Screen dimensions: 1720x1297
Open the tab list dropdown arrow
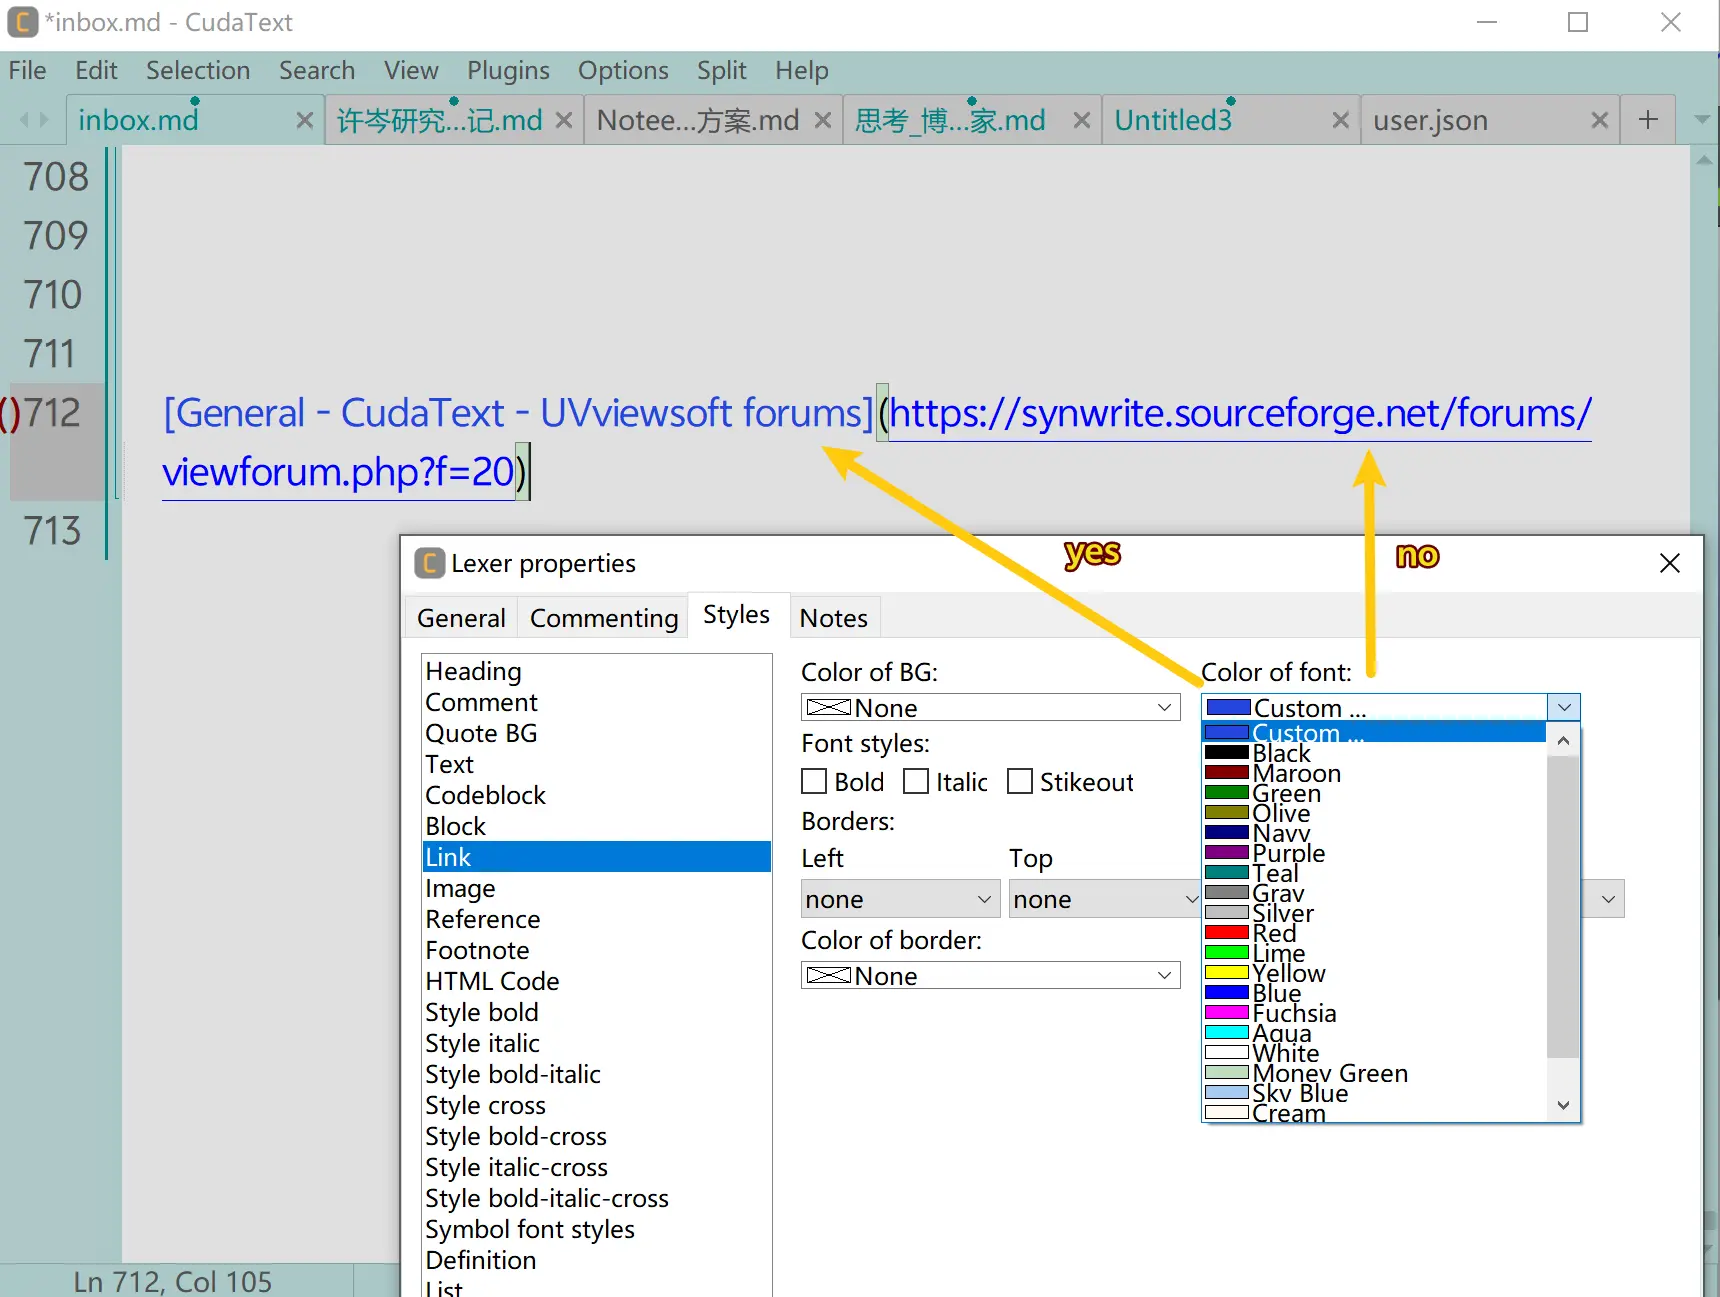coord(1701,121)
